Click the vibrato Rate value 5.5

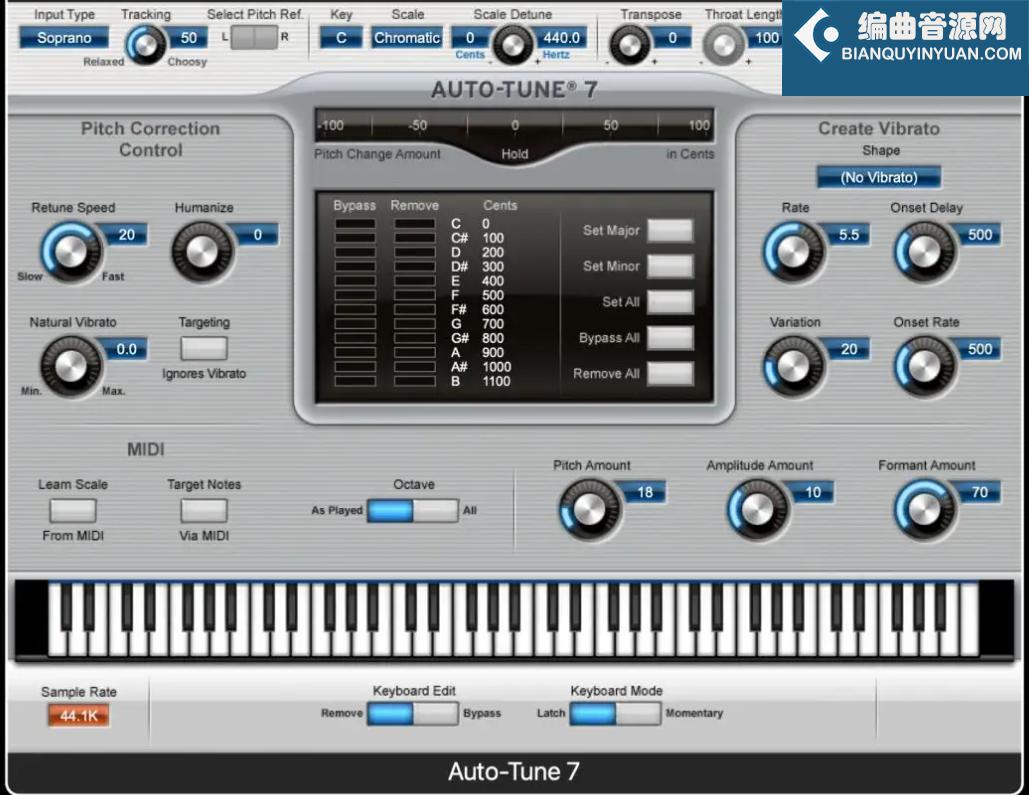(849, 234)
